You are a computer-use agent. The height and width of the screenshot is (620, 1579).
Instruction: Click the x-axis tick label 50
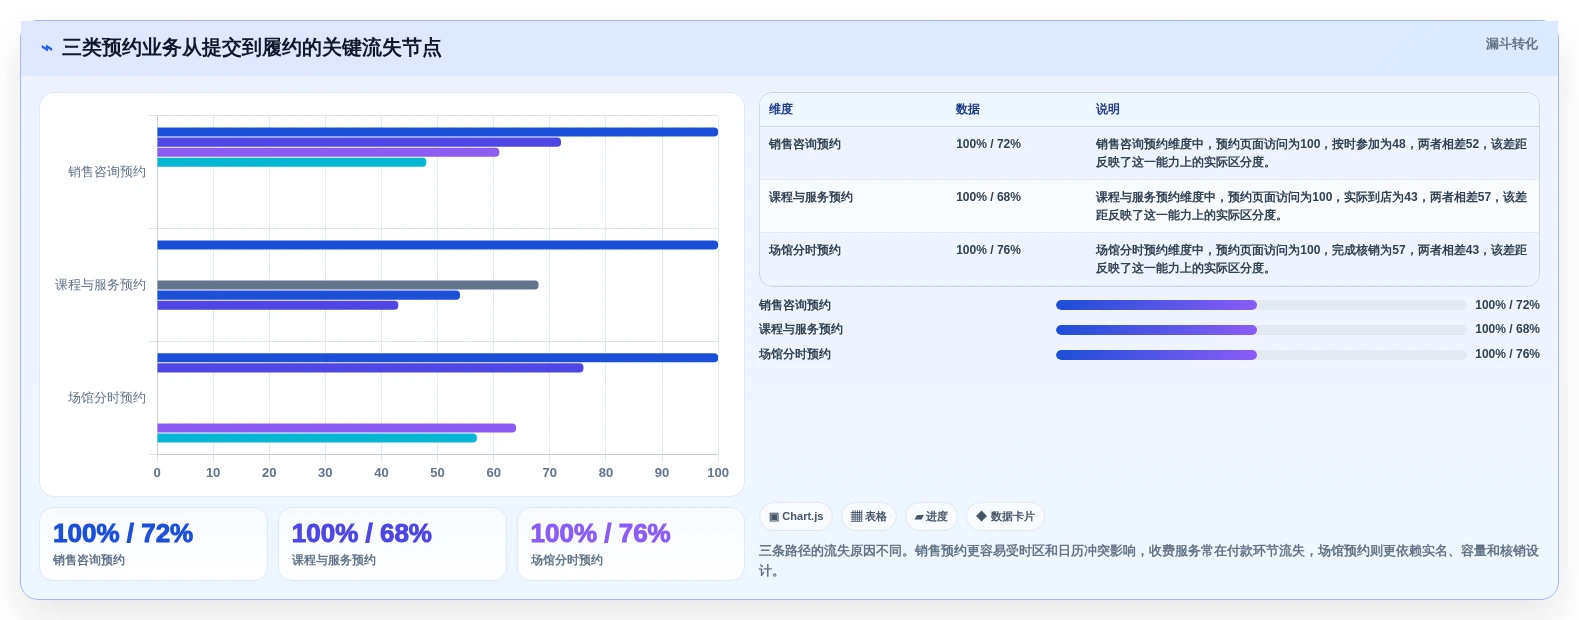click(x=437, y=473)
